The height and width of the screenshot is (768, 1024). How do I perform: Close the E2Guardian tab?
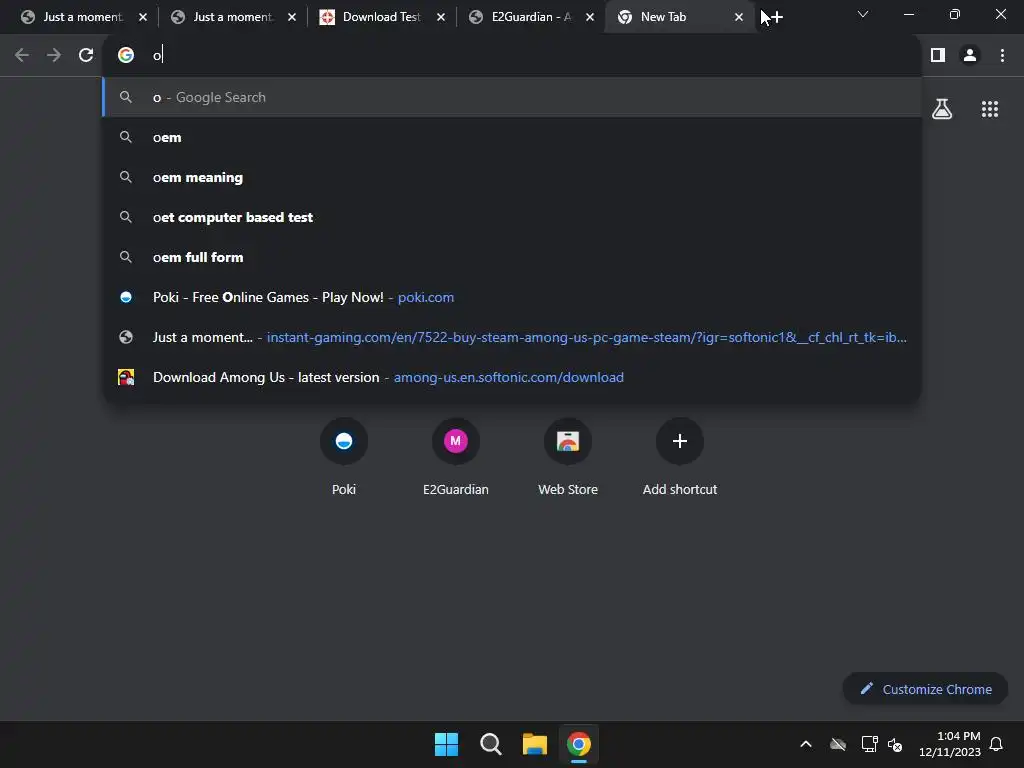coord(590,18)
